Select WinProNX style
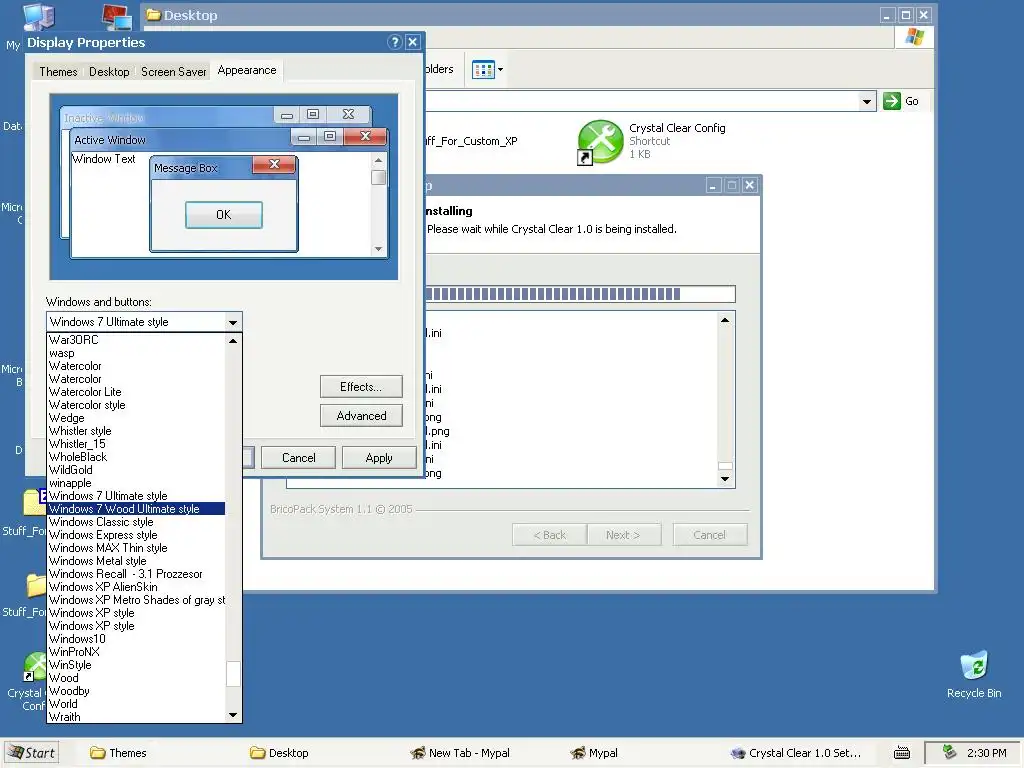The height and width of the screenshot is (768, 1024). pyautogui.click(x=136, y=652)
